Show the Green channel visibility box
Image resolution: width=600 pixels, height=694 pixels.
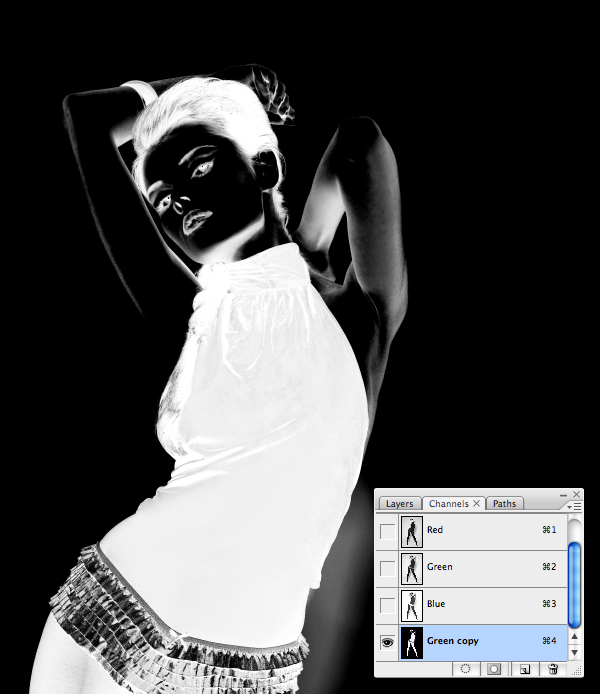[388, 569]
